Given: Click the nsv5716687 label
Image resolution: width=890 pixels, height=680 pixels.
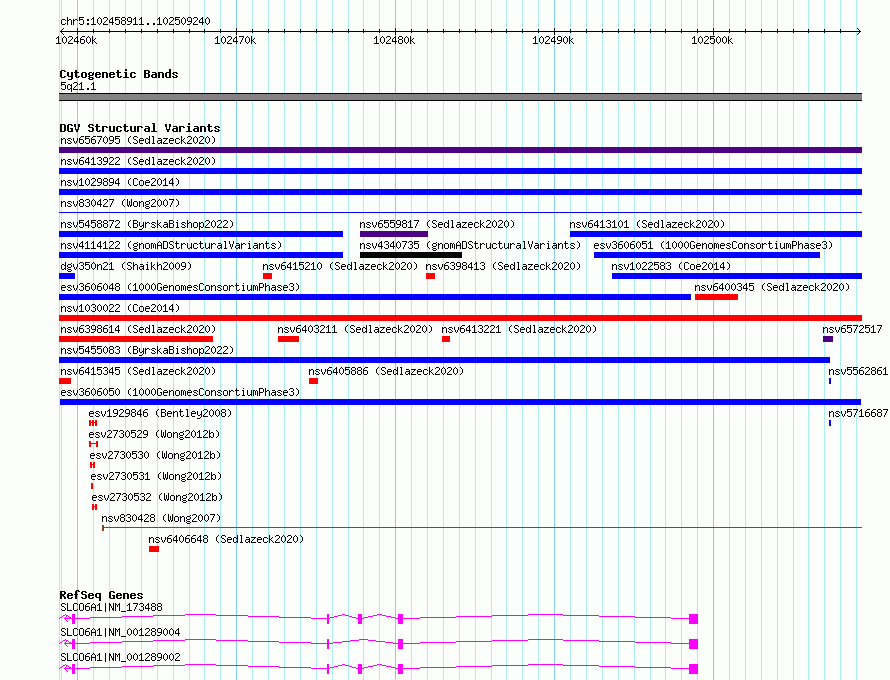Looking at the screenshot, I should coord(858,413).
